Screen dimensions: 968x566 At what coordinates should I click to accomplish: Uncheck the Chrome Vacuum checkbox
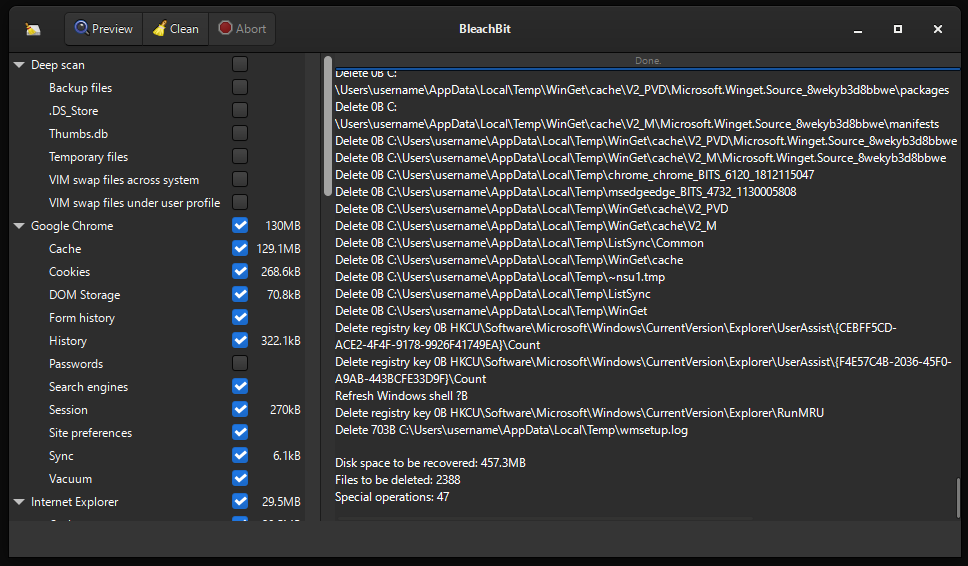tap(240, 478)
